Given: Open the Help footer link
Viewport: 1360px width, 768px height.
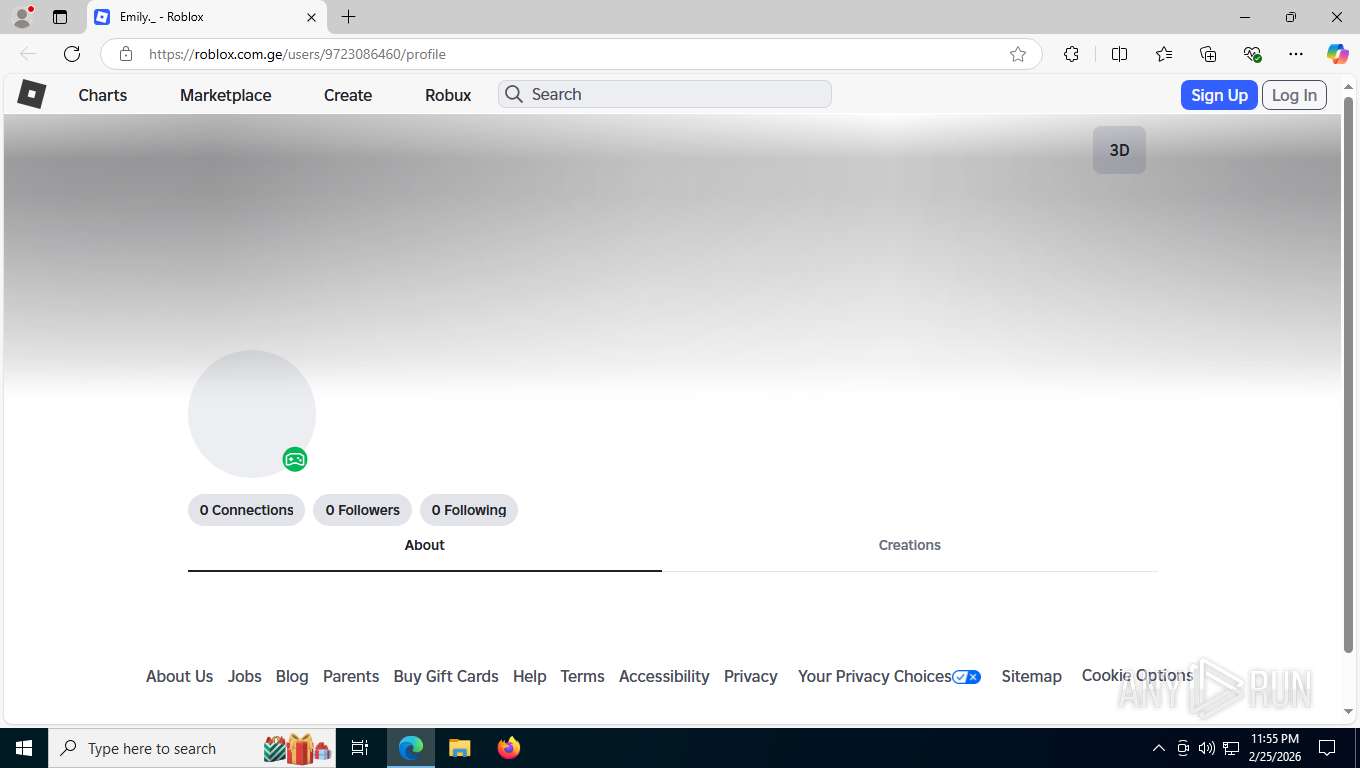Looking at the screenshot, I should (x=530, y=677).
